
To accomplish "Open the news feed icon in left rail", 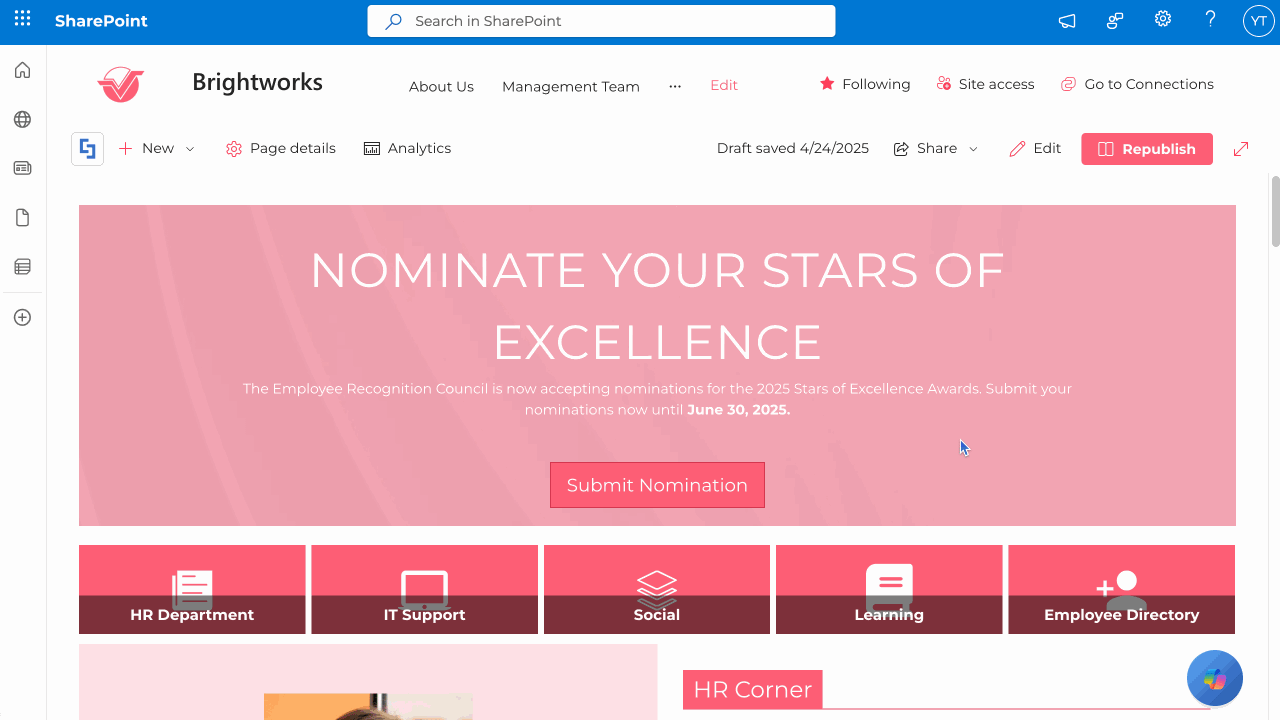I will (22, 168).
